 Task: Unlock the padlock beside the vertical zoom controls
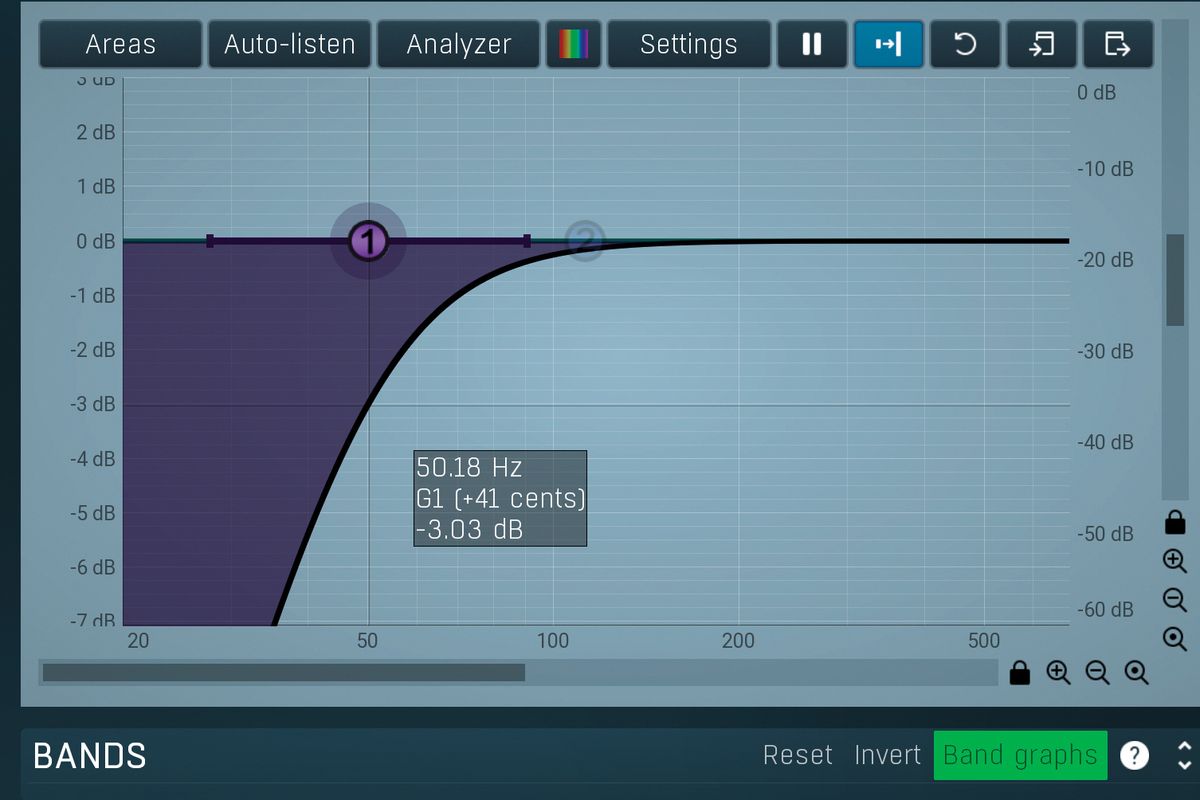(x=1174, y=522)
